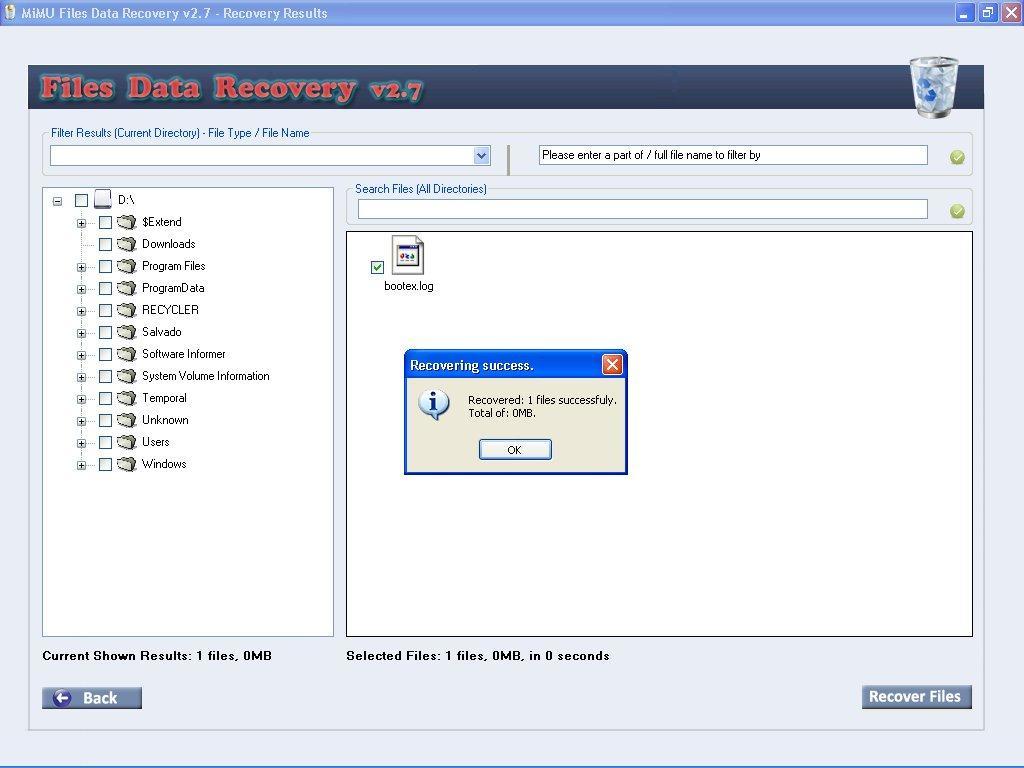1024x768 pixels.
Task: Expand the Salvado node
Action: [81, 333]
